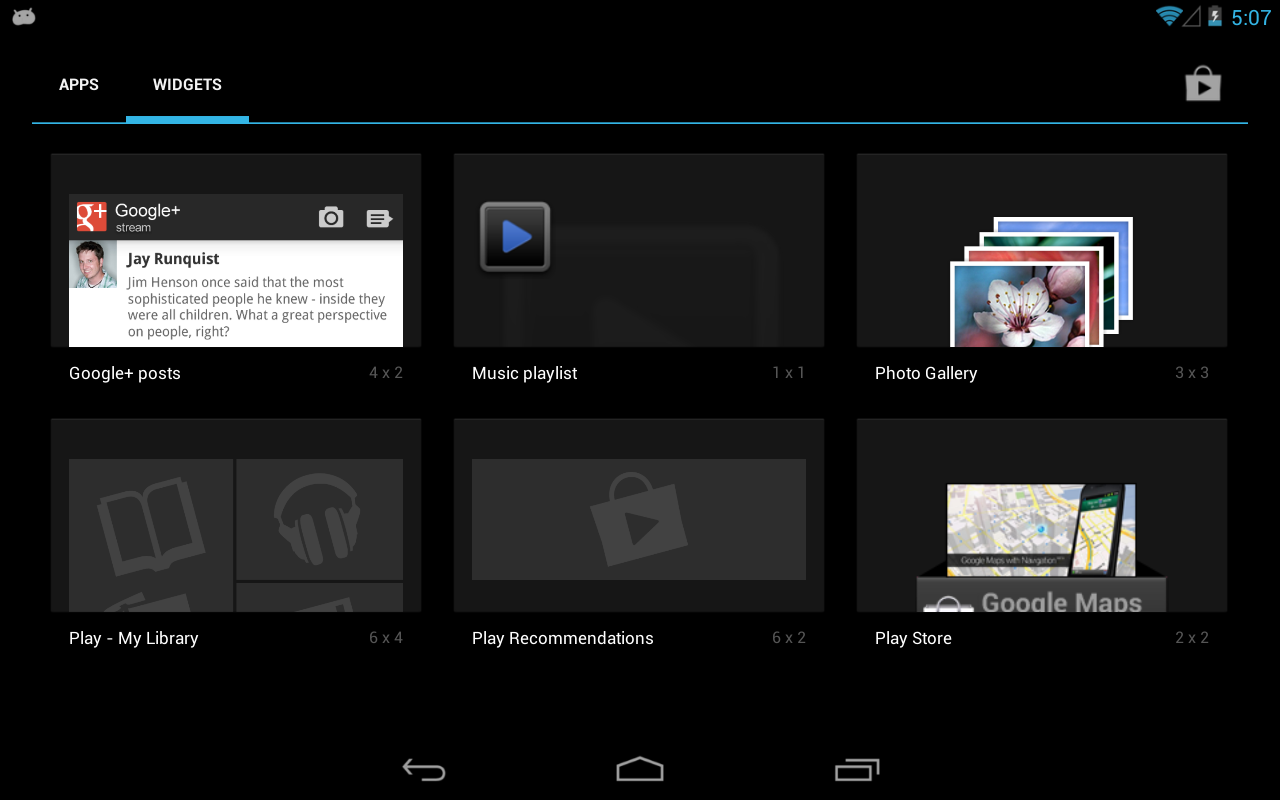
Task: Go back with the Back navigation button
Action: (x=424, y=769)
